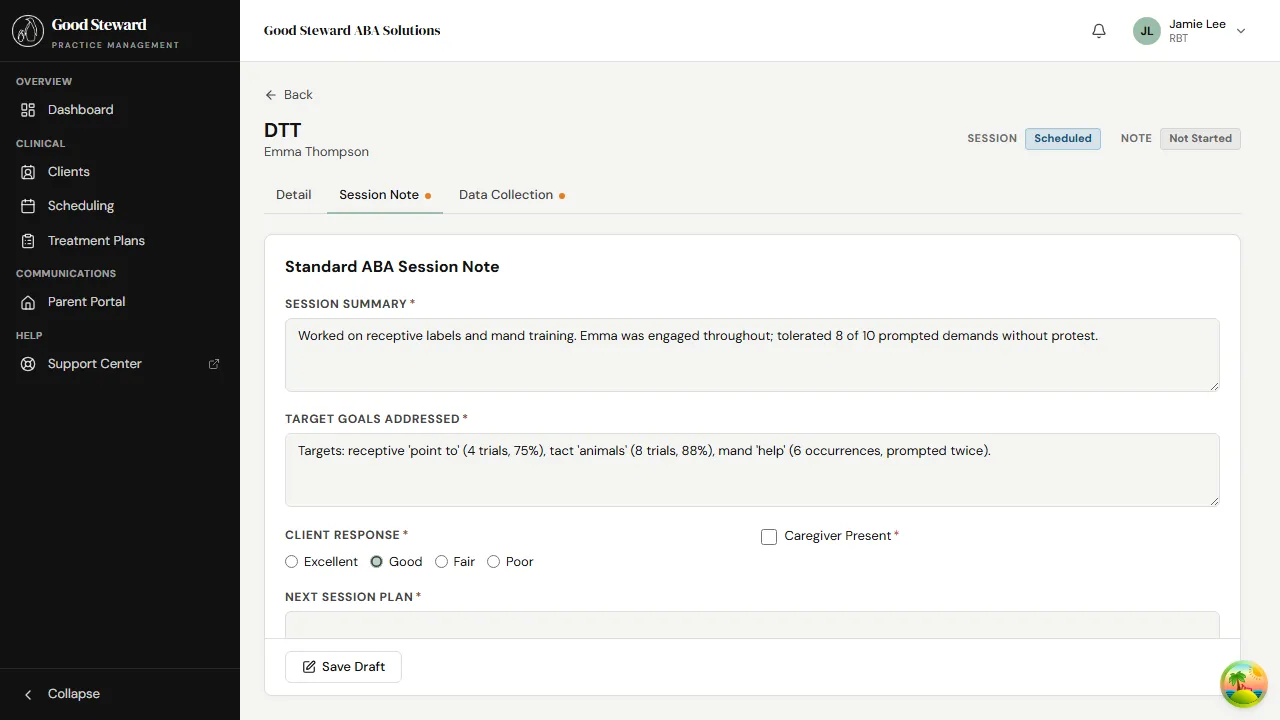Open the Data Collection tab
The height and width of the screenshot is (720, 1280).
click(x=506, y=195)
